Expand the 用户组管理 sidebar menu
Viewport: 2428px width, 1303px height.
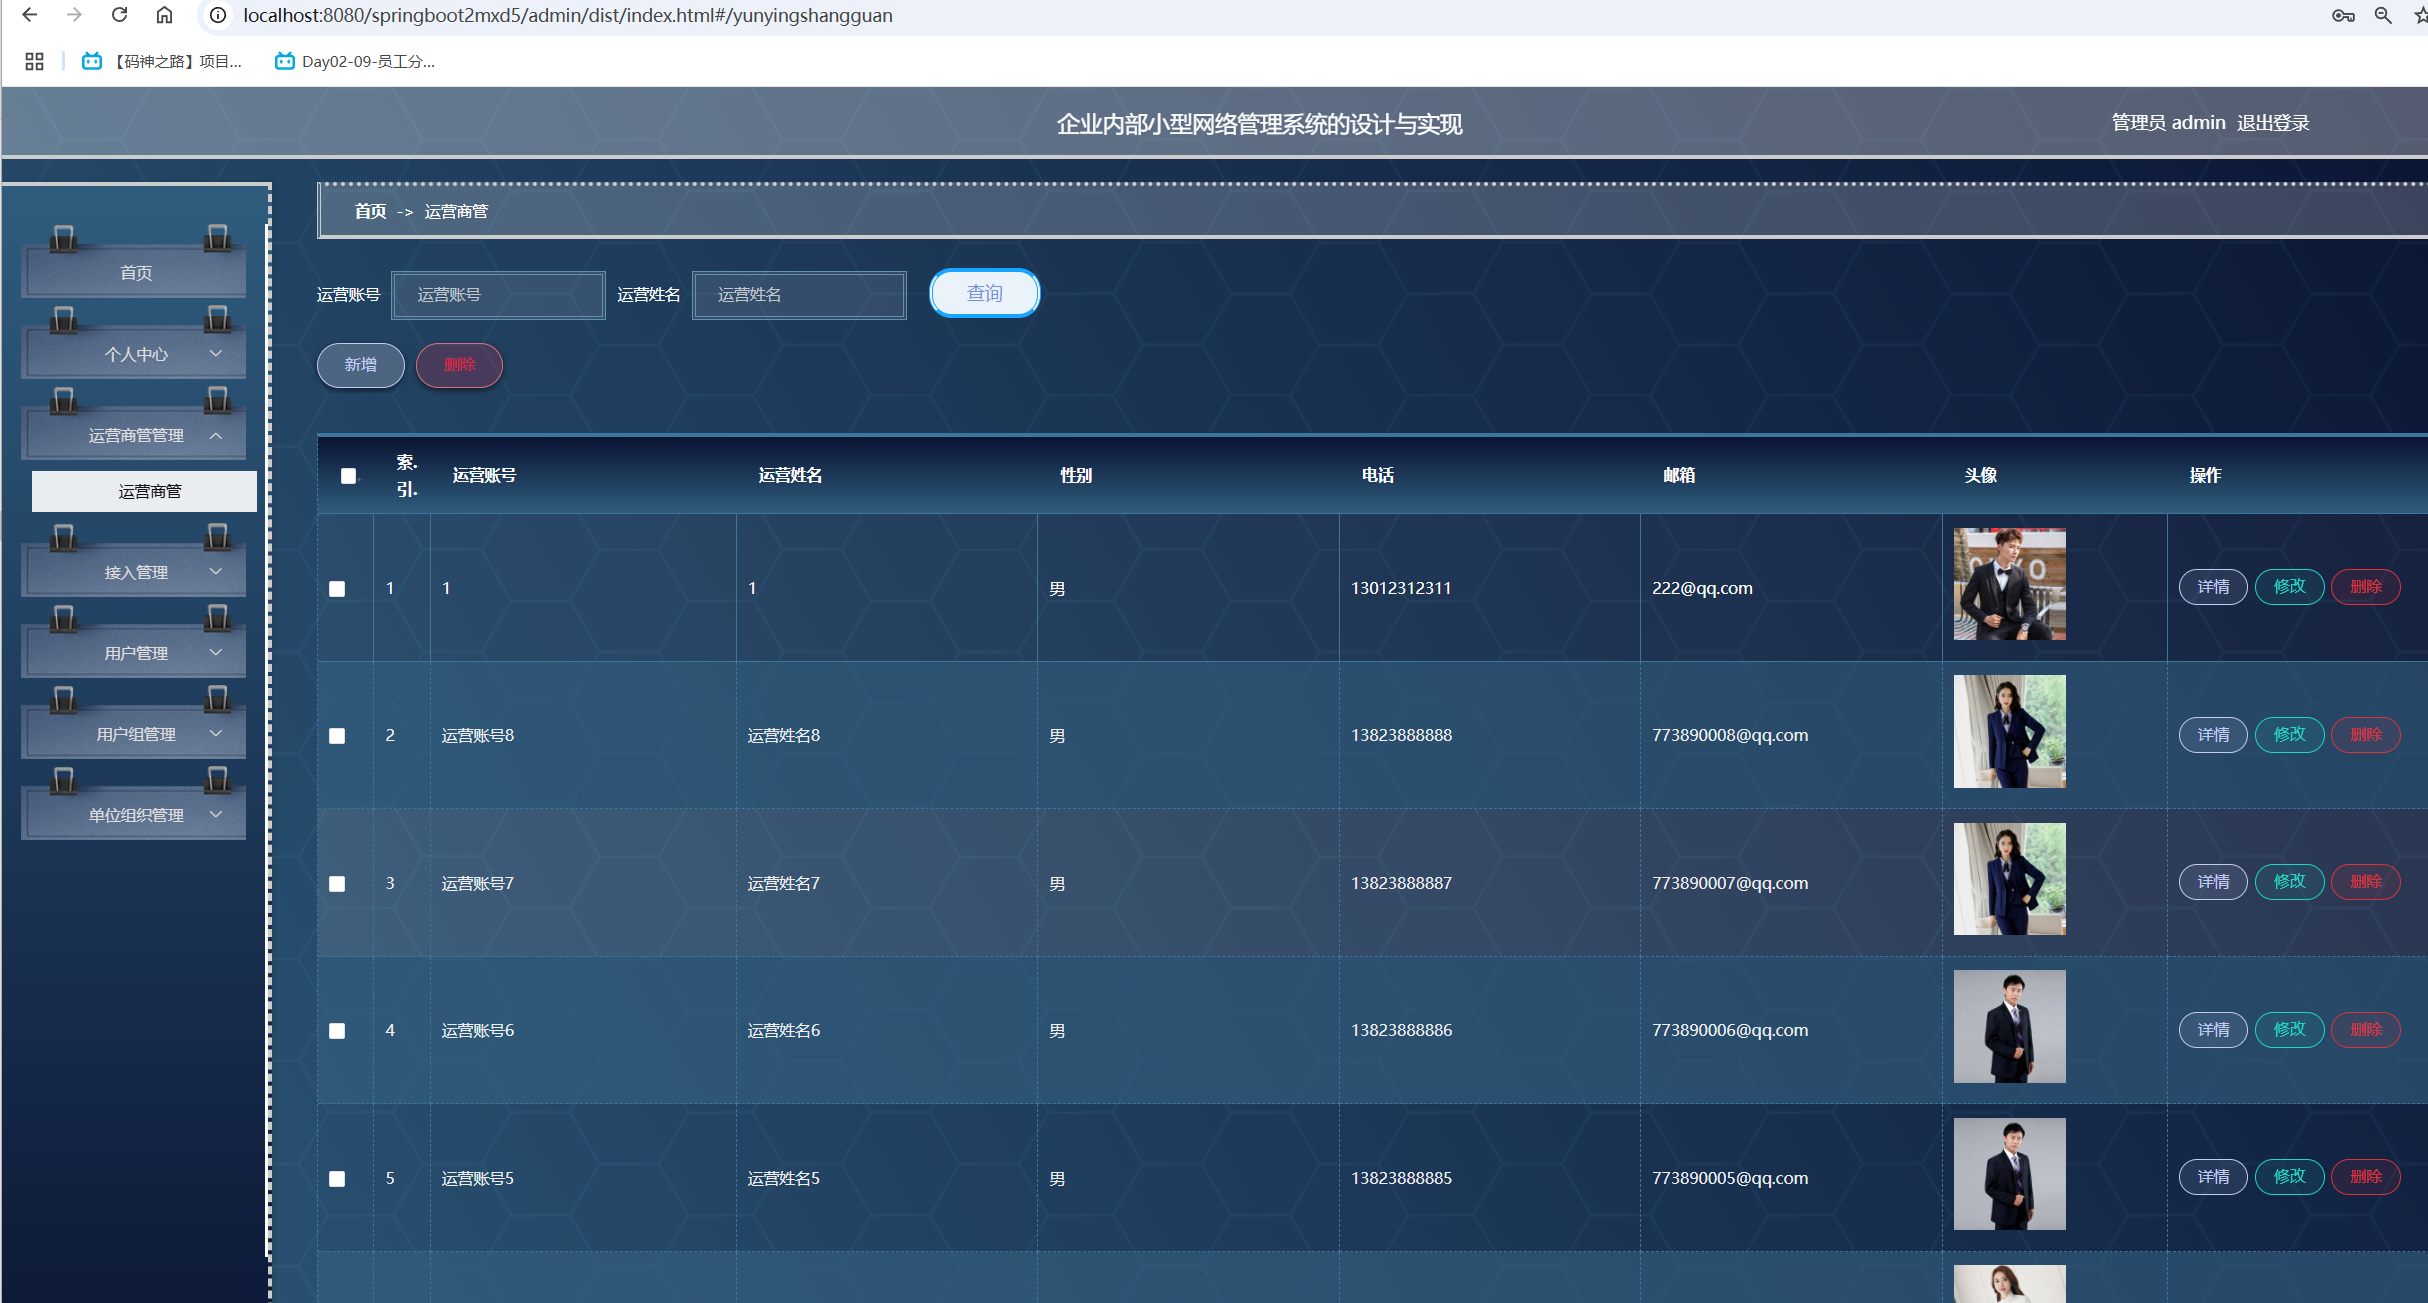136,734
